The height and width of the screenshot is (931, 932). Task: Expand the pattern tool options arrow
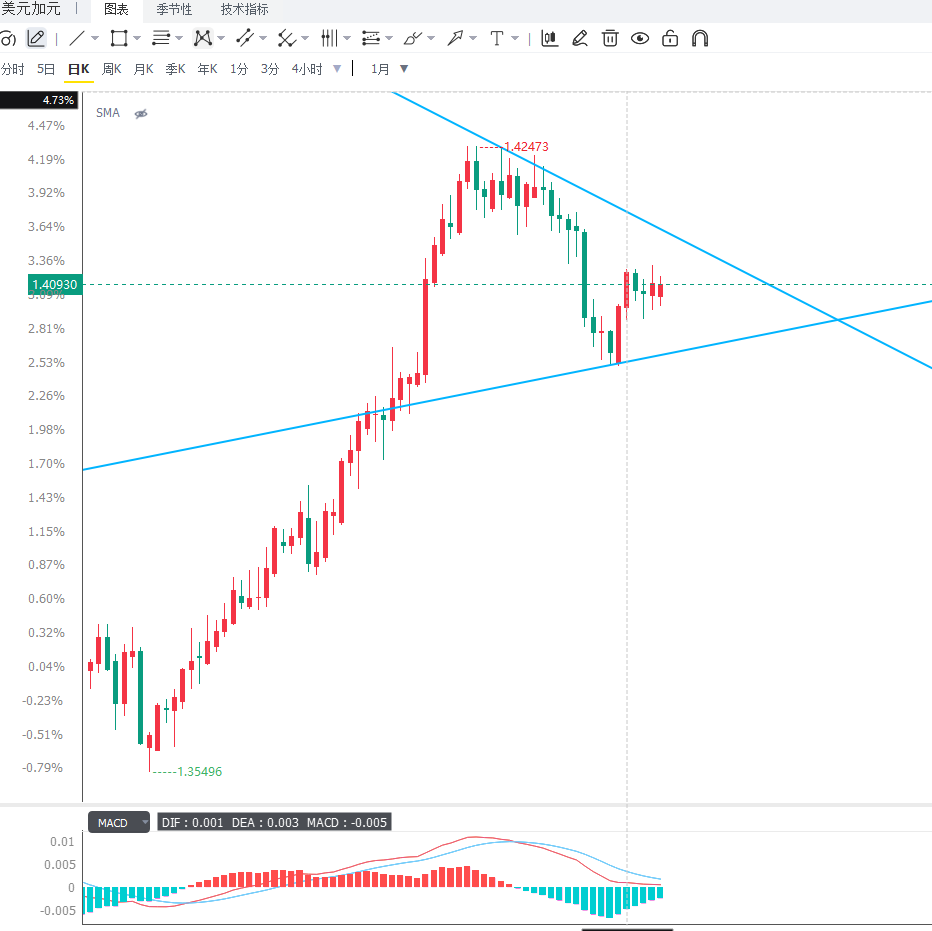tap(221, 39)
